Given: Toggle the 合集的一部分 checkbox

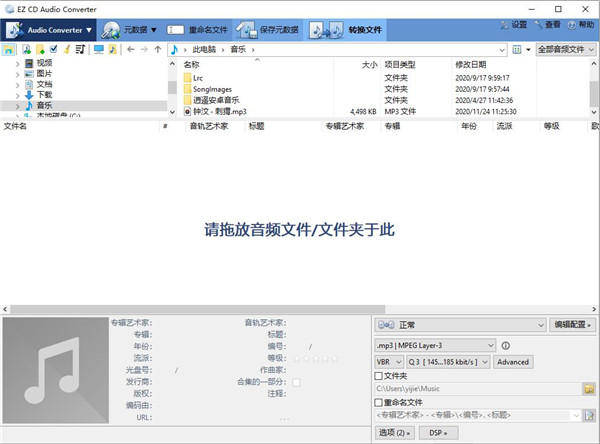Looking at the screenshot, I should [x=297, y=382].
